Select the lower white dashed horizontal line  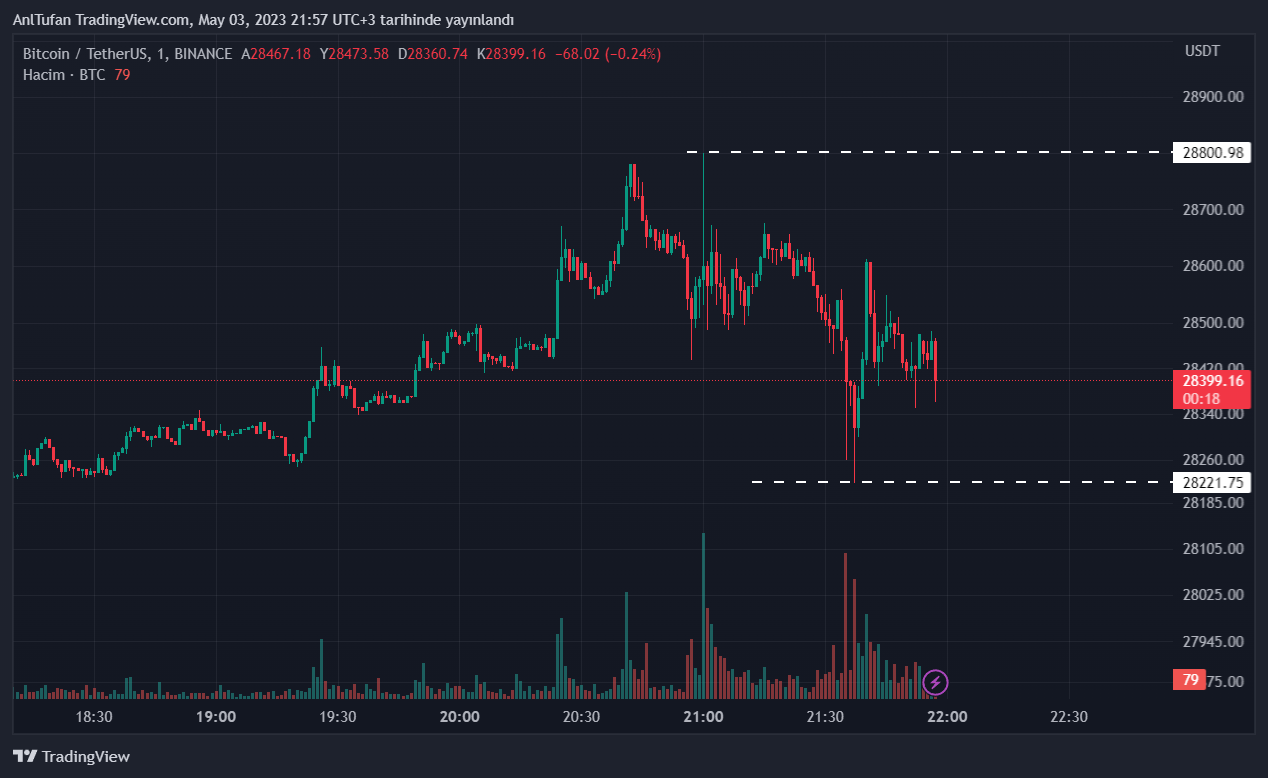960,482
